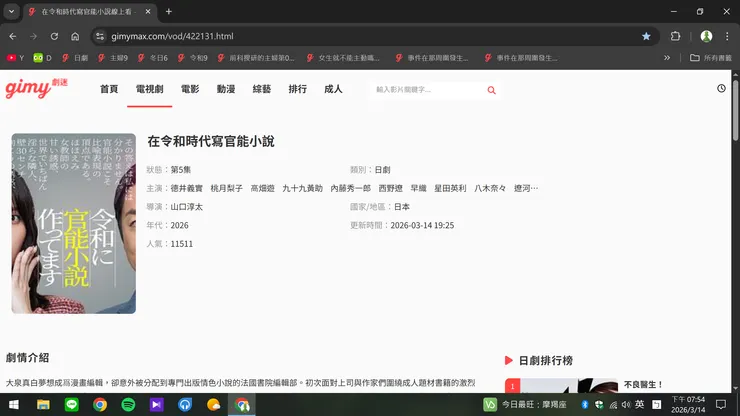
Task: Go to the 動漫 section
Action: pos(226,89)
